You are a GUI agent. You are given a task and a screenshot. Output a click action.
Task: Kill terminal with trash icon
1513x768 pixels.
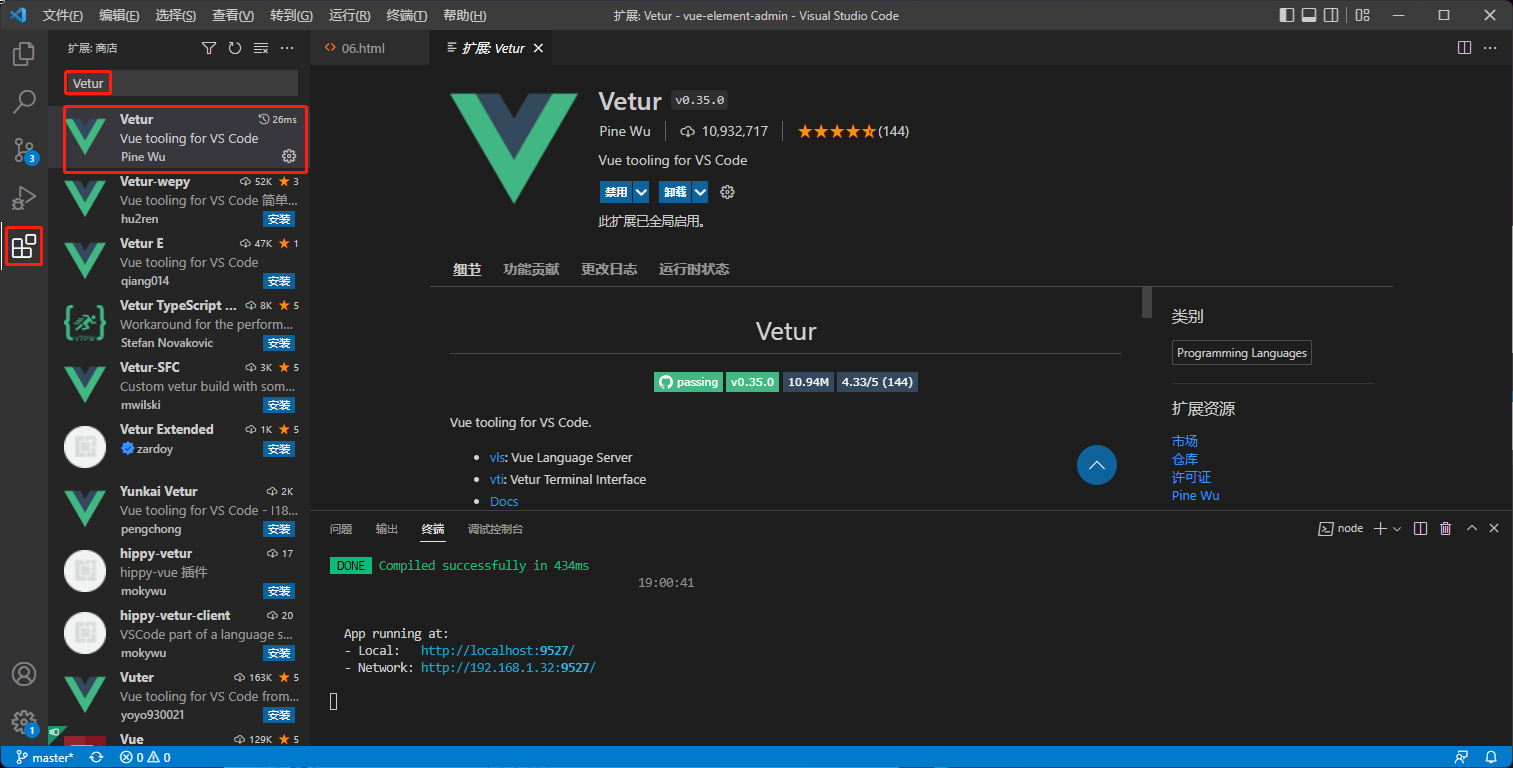[1445, 528]
